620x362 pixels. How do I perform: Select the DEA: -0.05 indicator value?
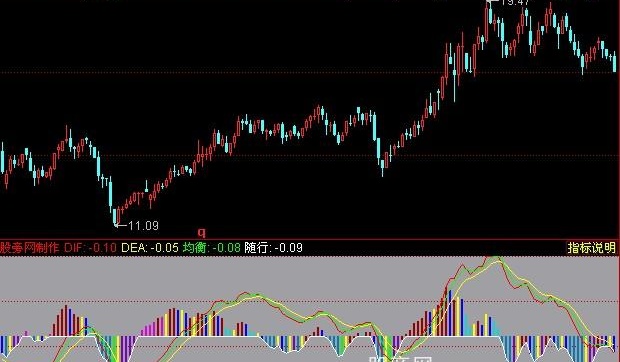pos(150,248)
